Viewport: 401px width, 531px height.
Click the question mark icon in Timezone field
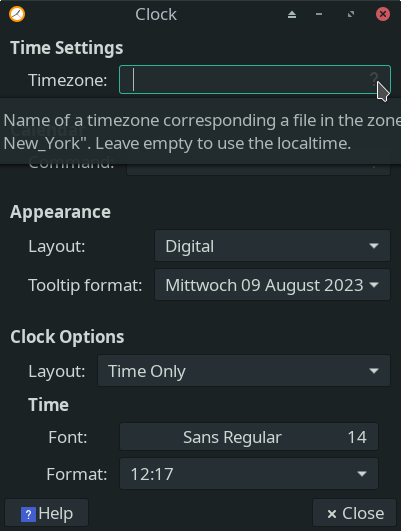point(374,79)
